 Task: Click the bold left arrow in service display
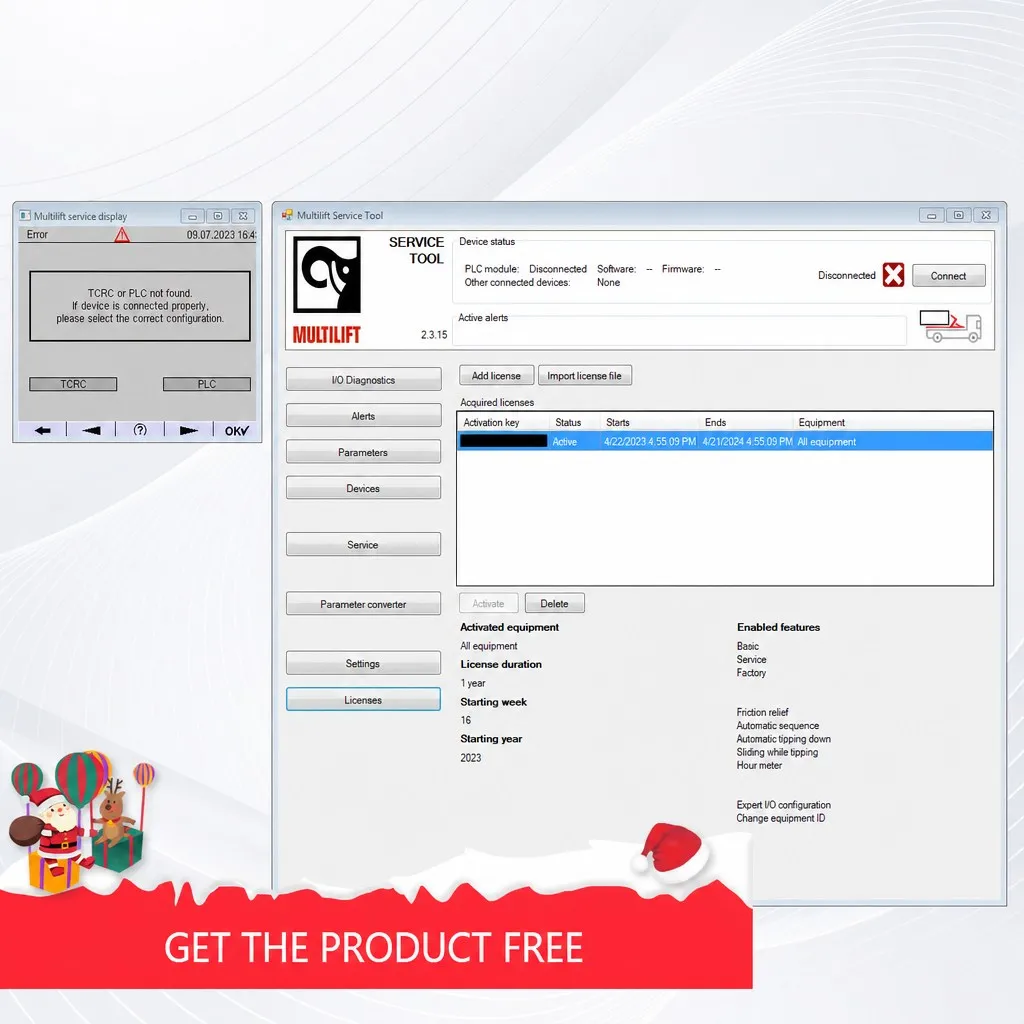[42, 430]
